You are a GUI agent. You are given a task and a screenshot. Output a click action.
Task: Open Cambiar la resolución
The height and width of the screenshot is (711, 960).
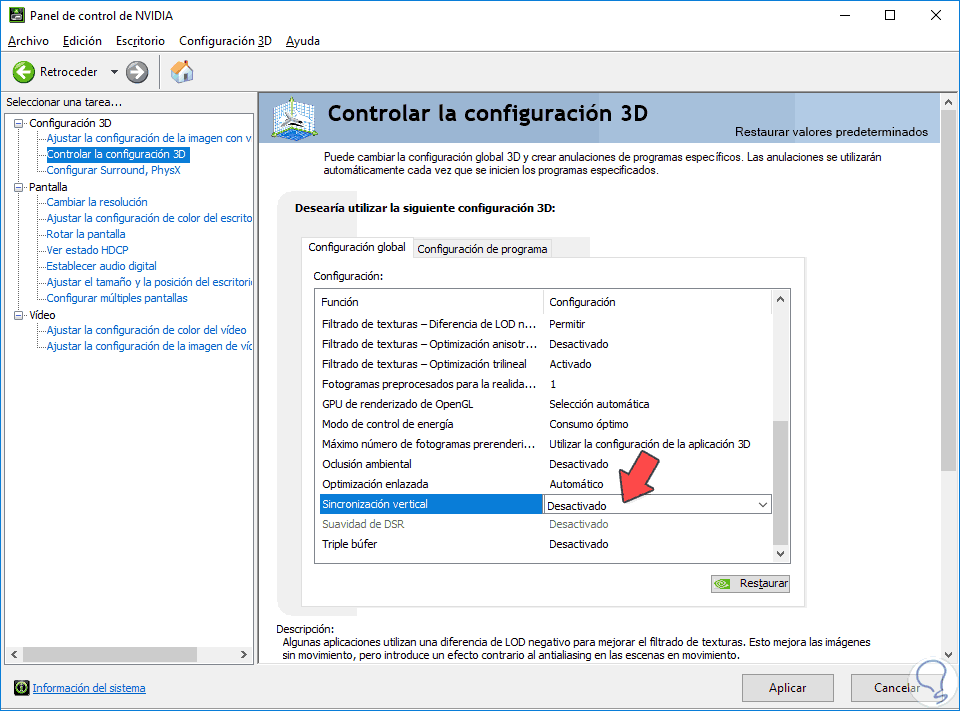(97, 202)
